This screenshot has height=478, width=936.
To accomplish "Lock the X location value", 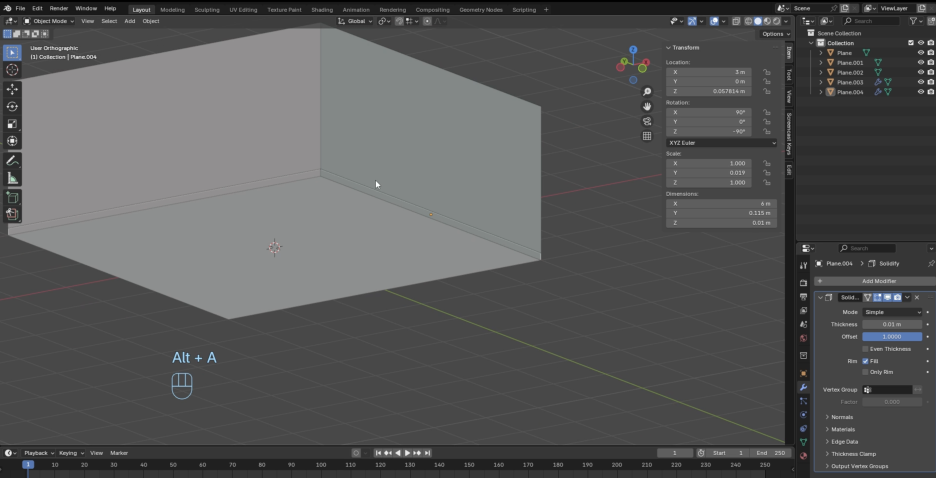I will tap(766, 72).
